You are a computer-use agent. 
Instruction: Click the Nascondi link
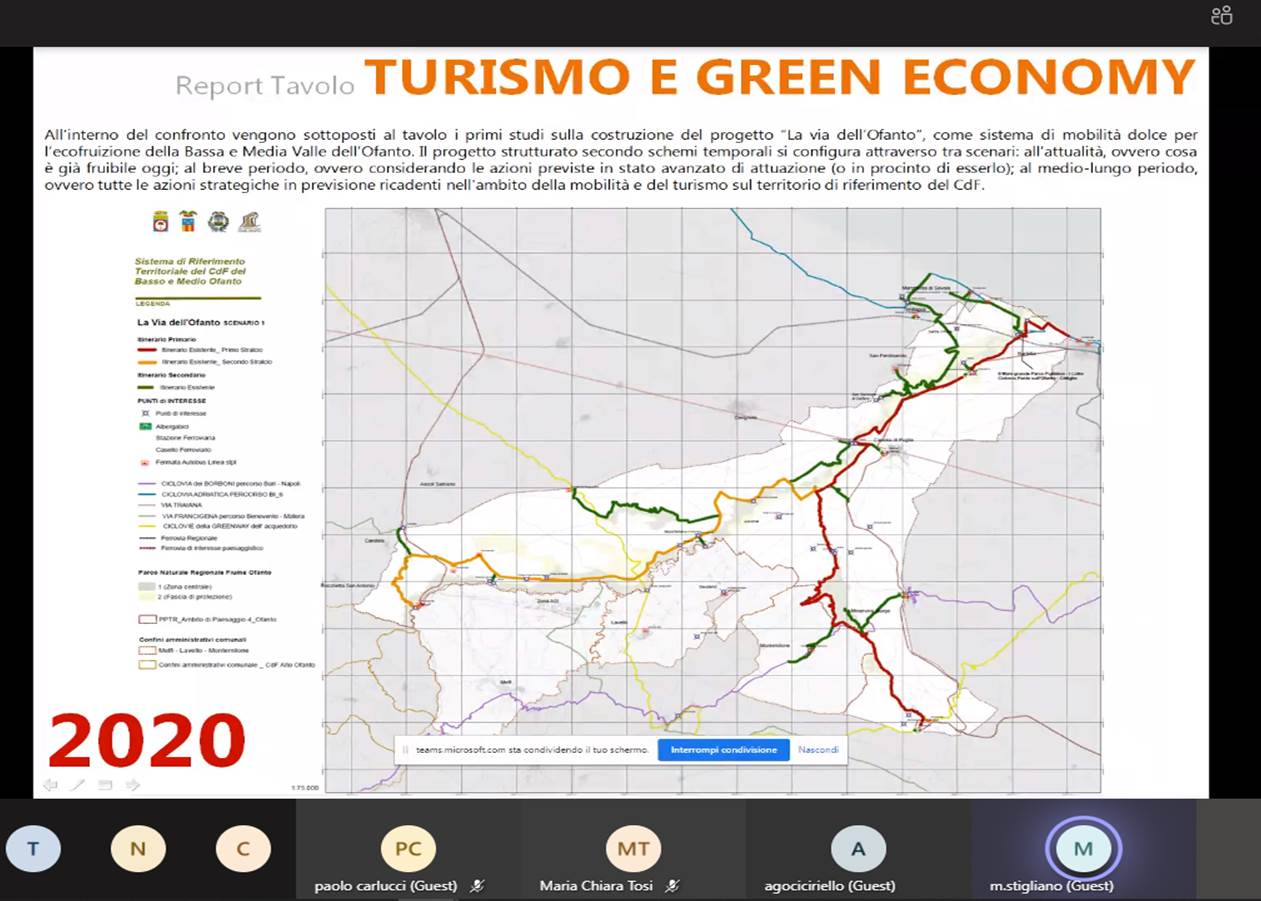pos(818,749)
